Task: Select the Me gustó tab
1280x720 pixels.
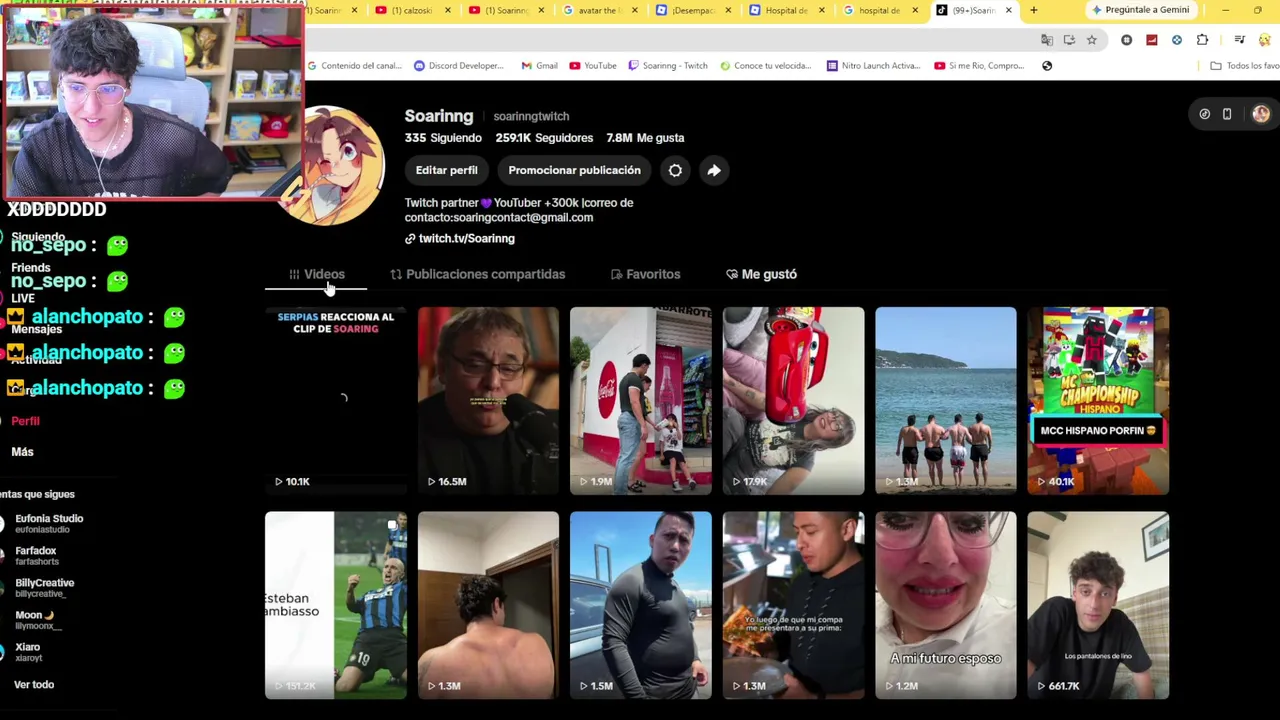Action: pyautogui.click(x=761, y=274)
